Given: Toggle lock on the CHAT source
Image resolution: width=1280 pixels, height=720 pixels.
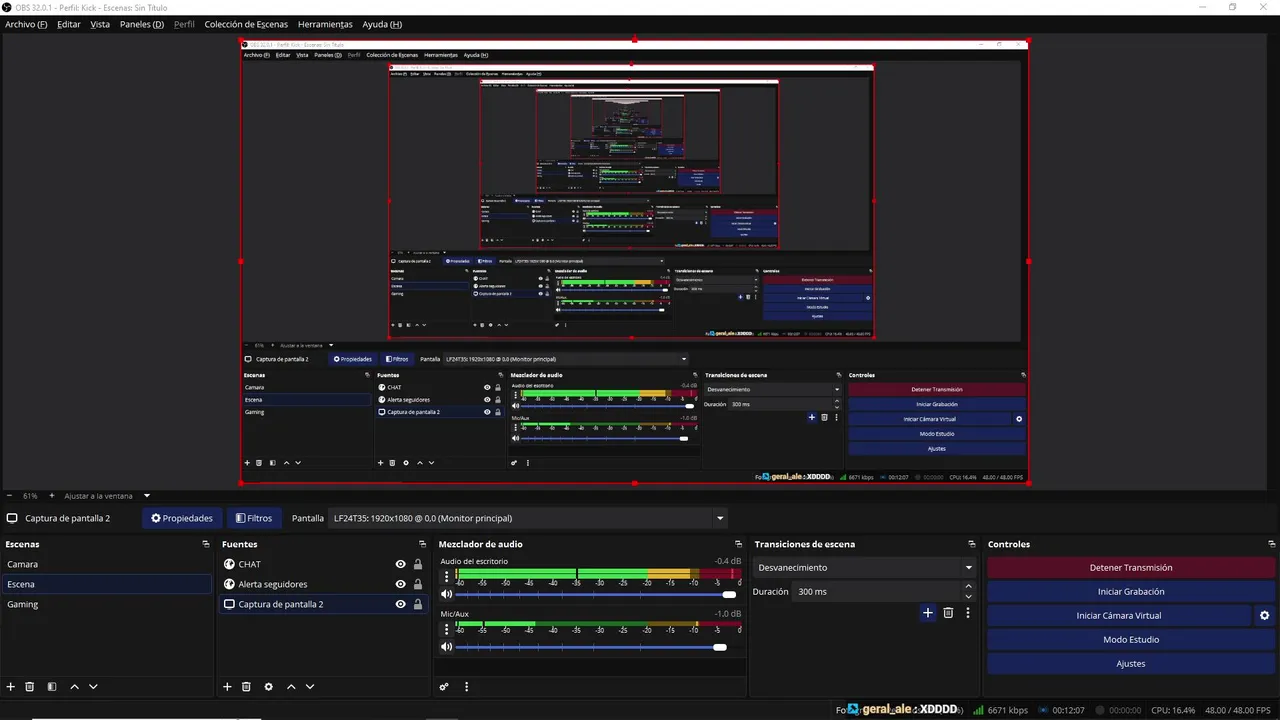Looking at the screenshot, I should [418, 564].
